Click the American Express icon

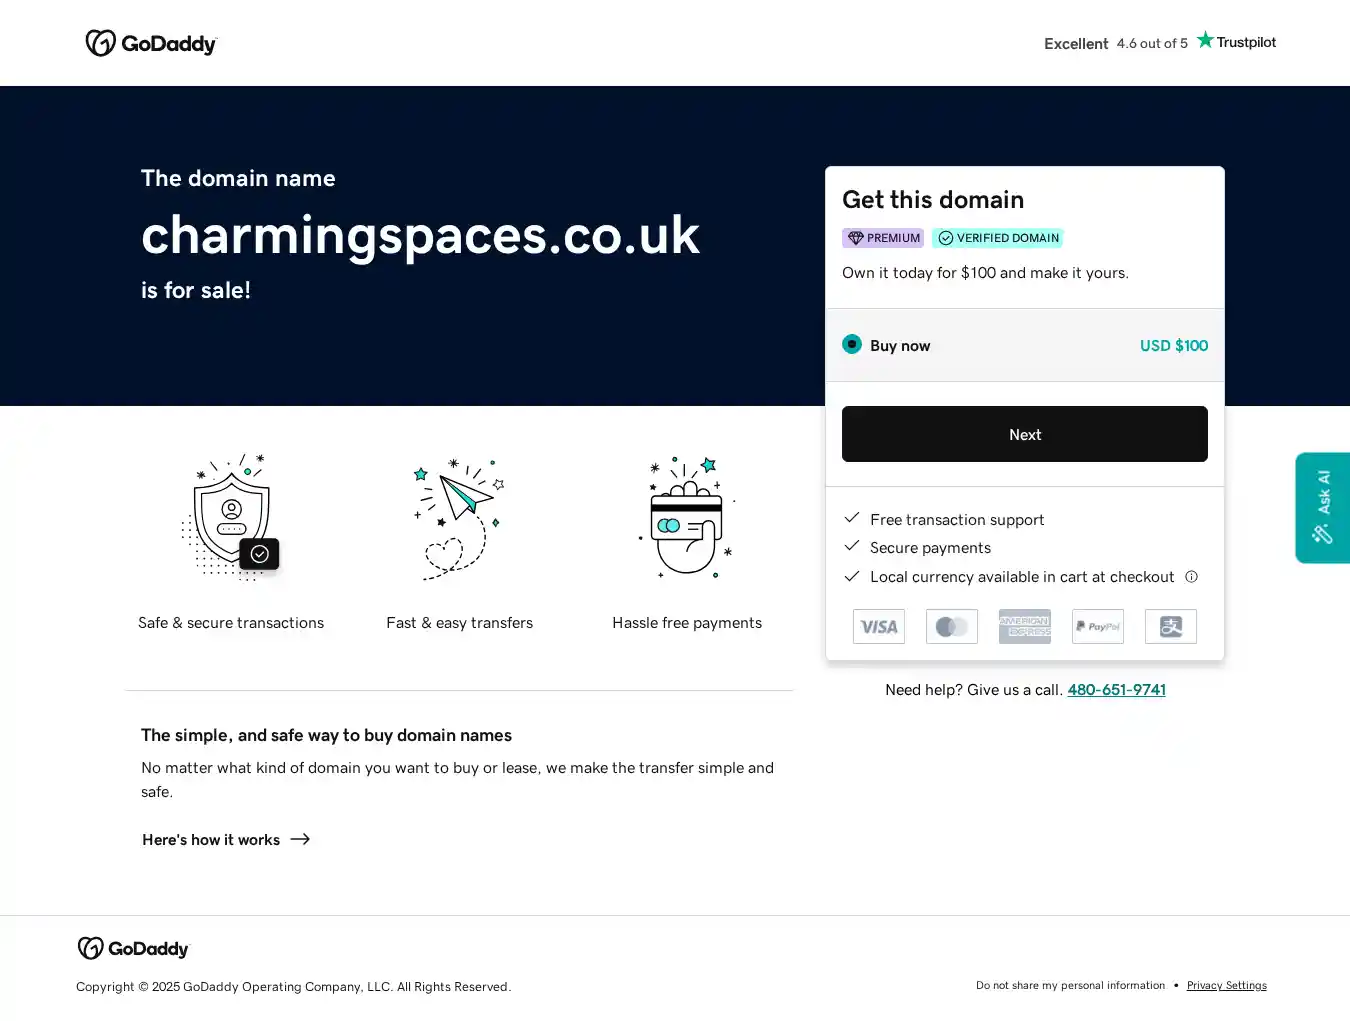click(1025, 626)
